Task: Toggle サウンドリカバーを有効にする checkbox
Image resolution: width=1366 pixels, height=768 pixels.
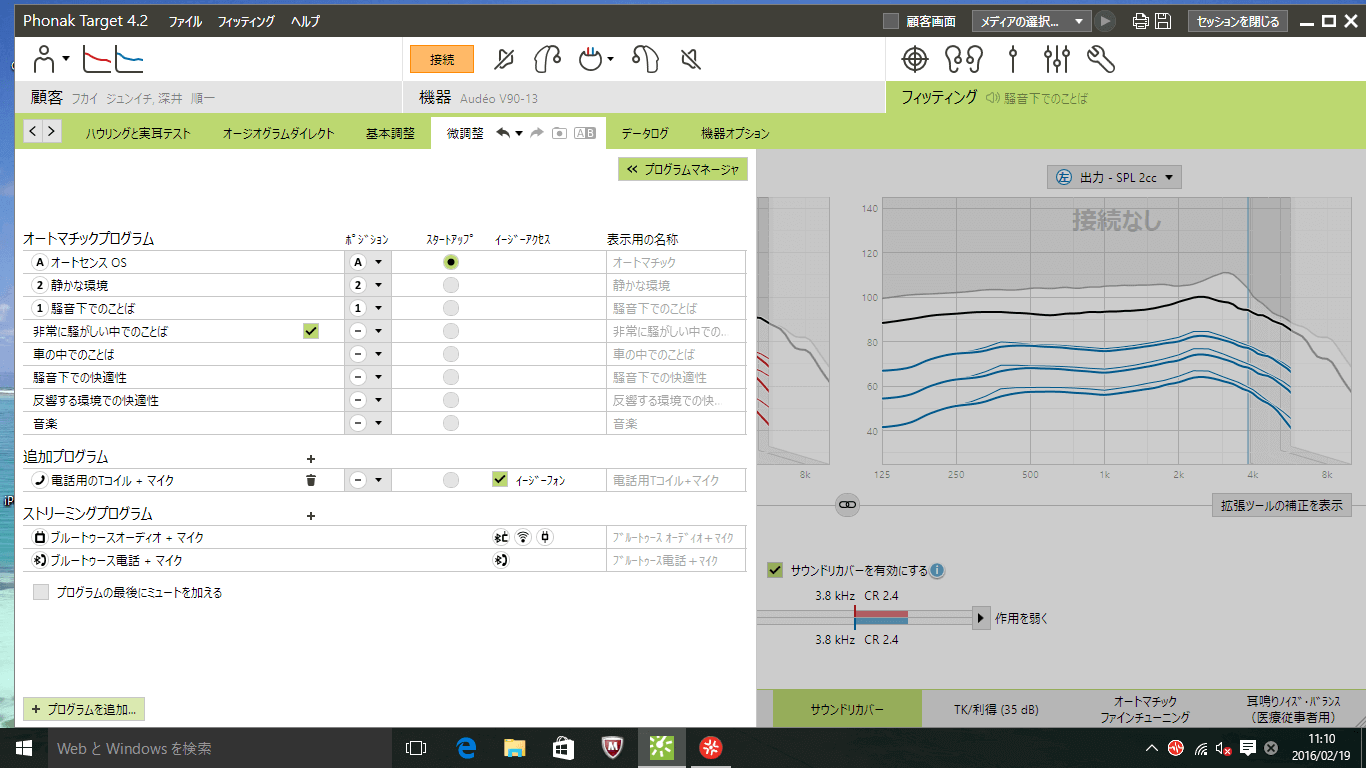Action: pos(774,570)
